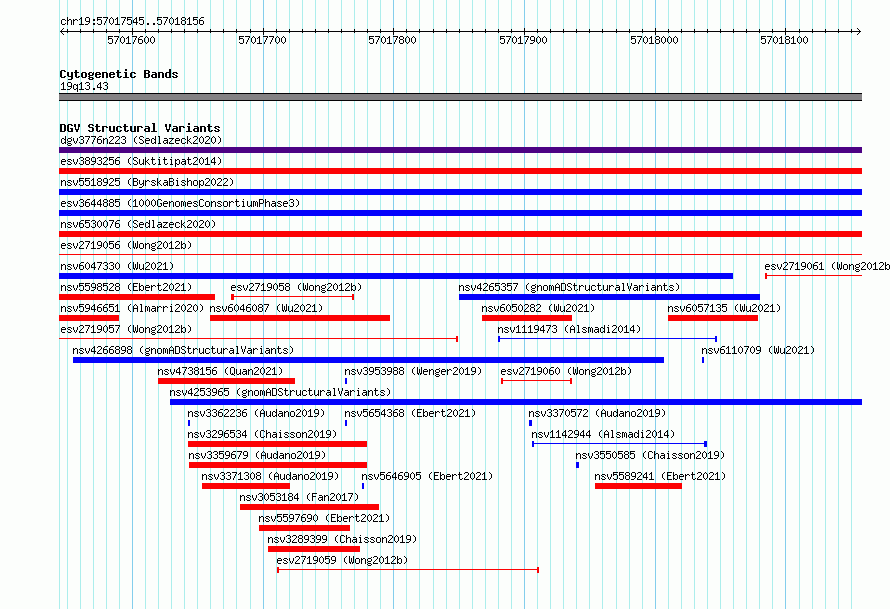
Task: Click the red bar under nsv5598528
Action: tap(137, 297)
